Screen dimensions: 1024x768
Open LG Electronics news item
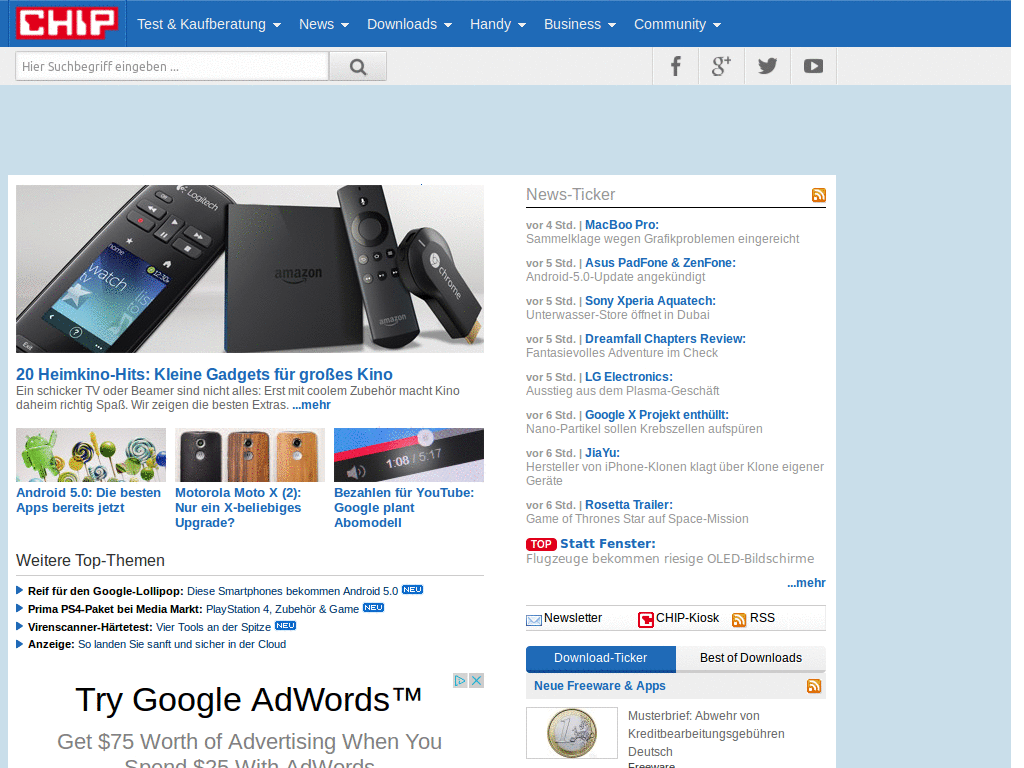click(x=629, y=377)
